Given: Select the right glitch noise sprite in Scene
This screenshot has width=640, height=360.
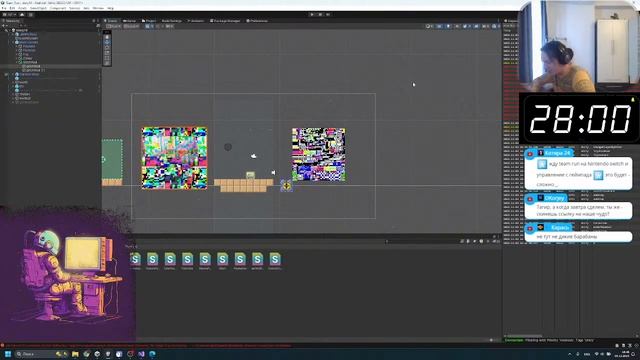Looking at the screenshot, I should 319,155.
